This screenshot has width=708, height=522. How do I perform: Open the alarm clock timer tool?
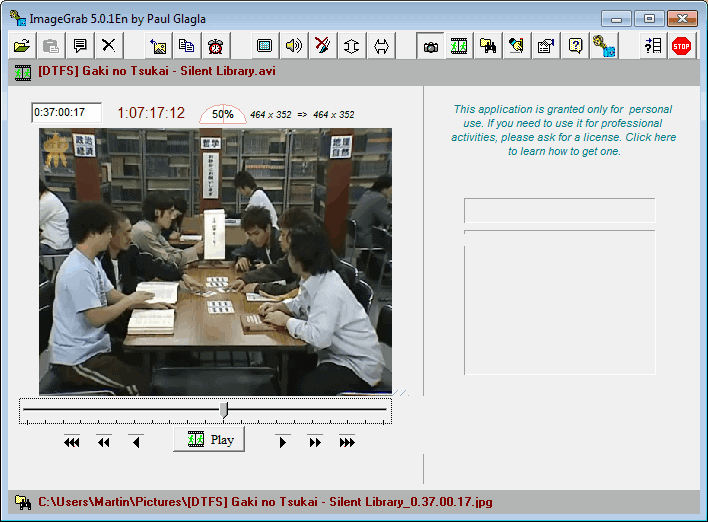tap(215, 46)
